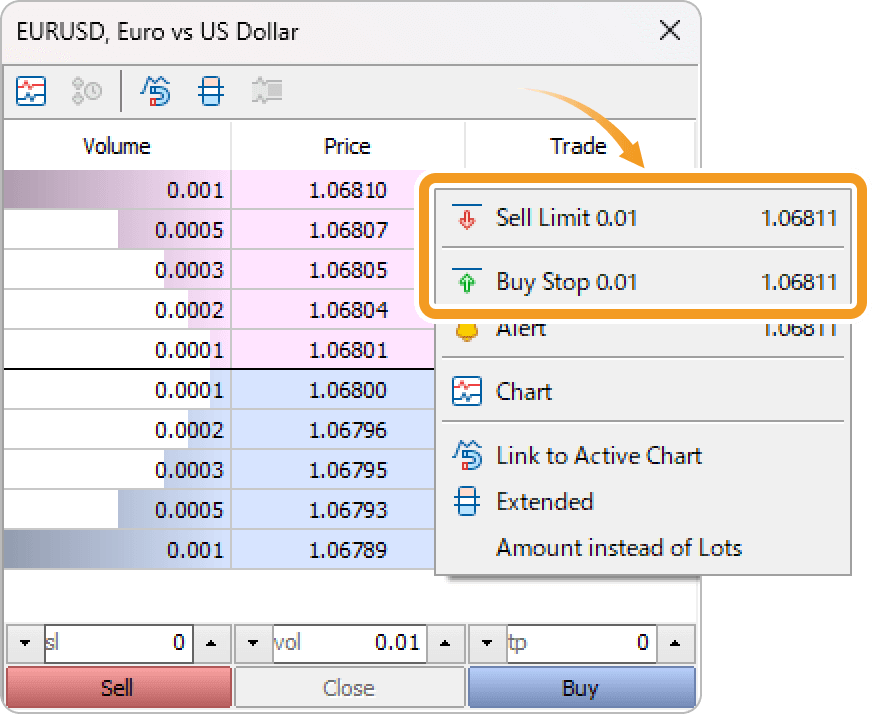The height and width of the screenshot is (714, 872).
Task: Enable Amount instead of Lots option
Action: coord(620,547)
